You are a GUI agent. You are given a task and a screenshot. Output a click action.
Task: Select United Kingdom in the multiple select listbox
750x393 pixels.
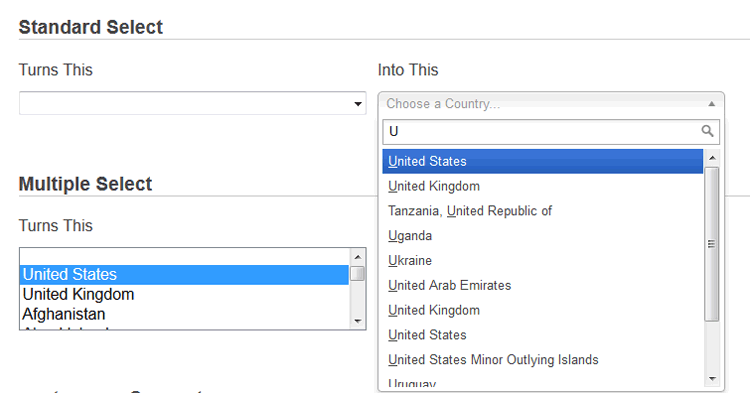click(184, 294)
